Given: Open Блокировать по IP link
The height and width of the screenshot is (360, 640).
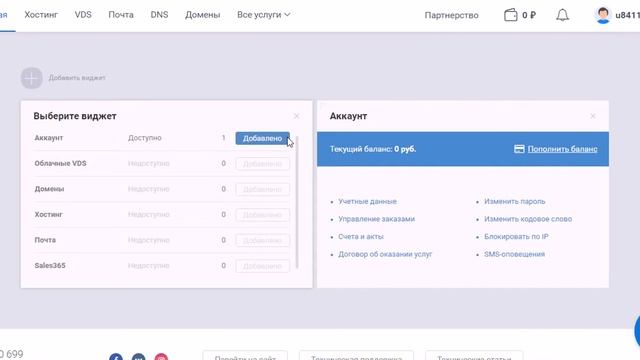Looking at the screenshot, I should tap(516, 237).
